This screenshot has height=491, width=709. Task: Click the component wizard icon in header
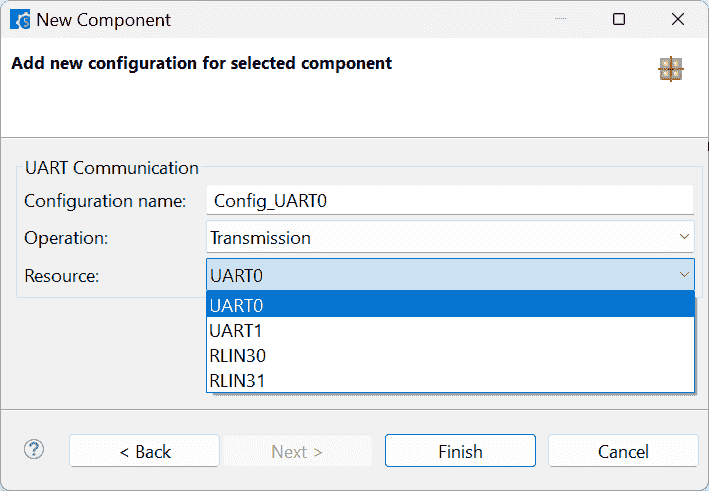671,69
